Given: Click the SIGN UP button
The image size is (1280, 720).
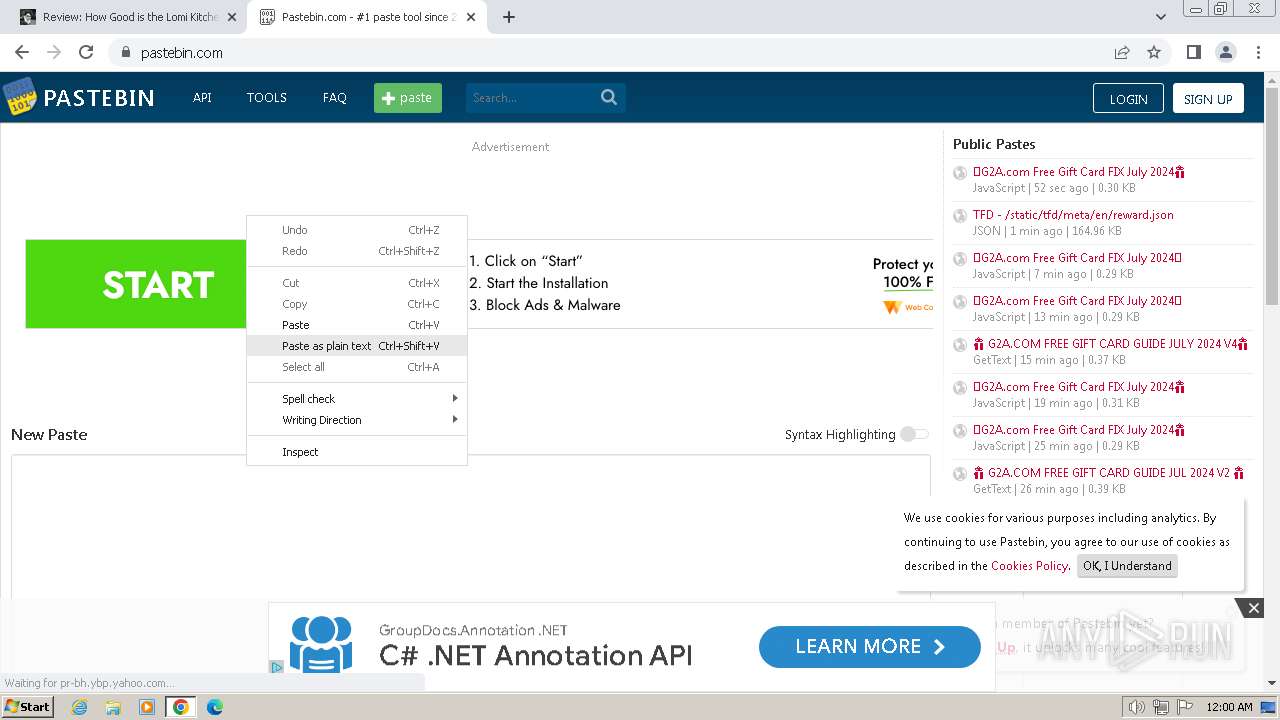Looking at the screenshot, I should coord(1208,98).
